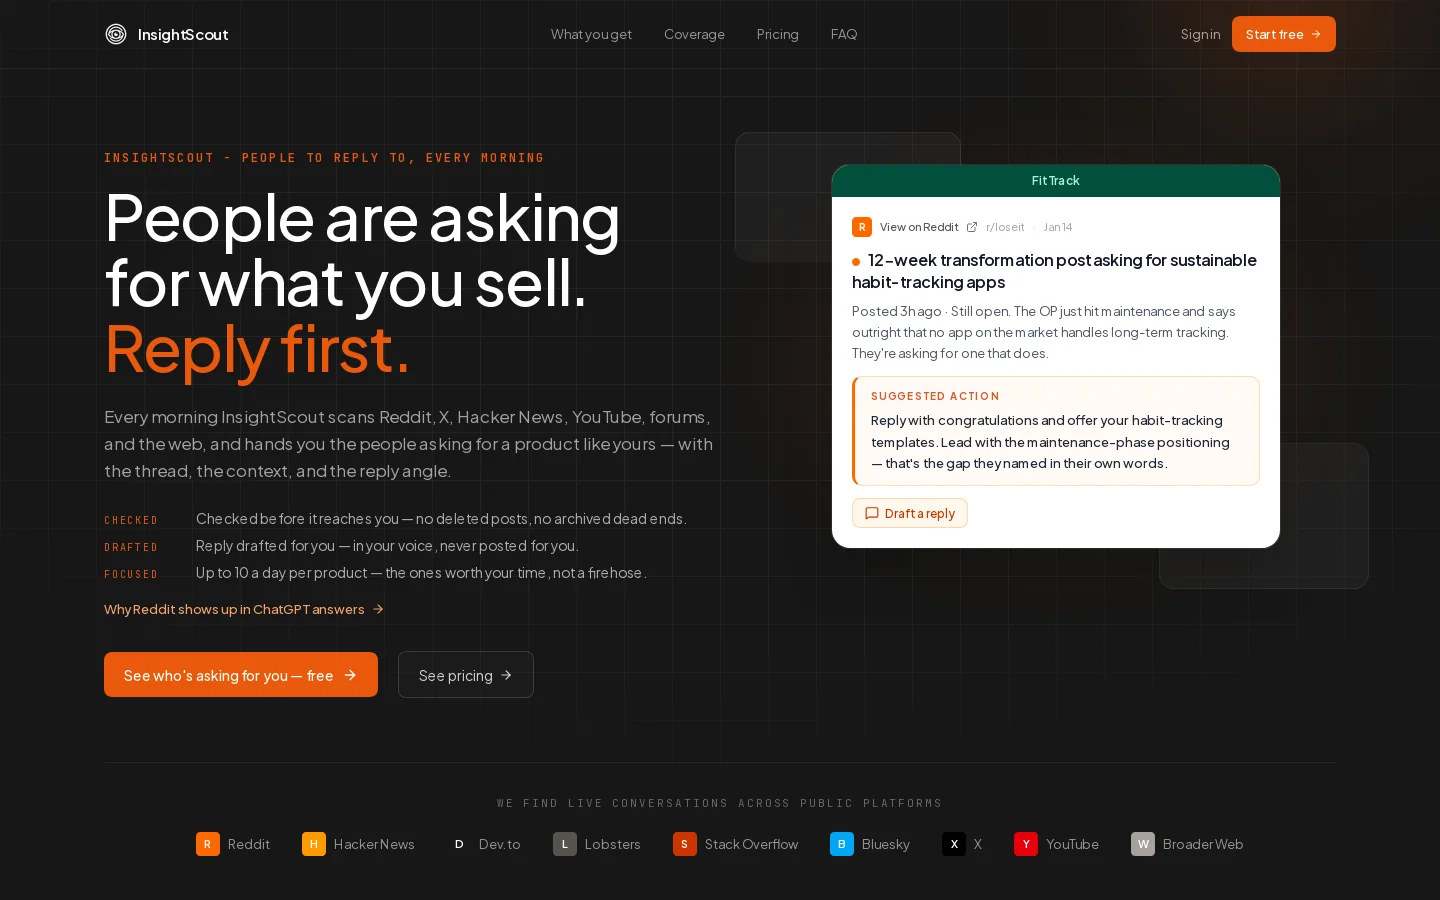Click the Start free button
Viewport: 1440px width, 900px height.
coord(1283,34)
